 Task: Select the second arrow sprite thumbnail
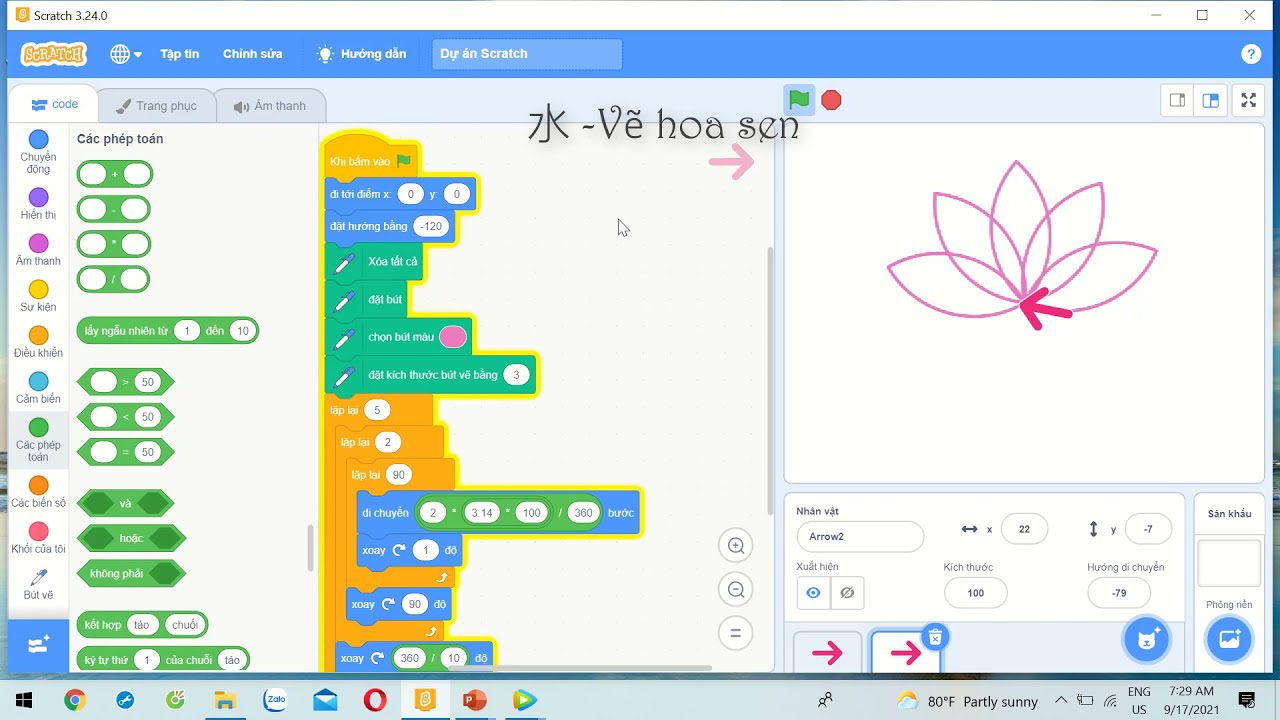coord(905,653)
